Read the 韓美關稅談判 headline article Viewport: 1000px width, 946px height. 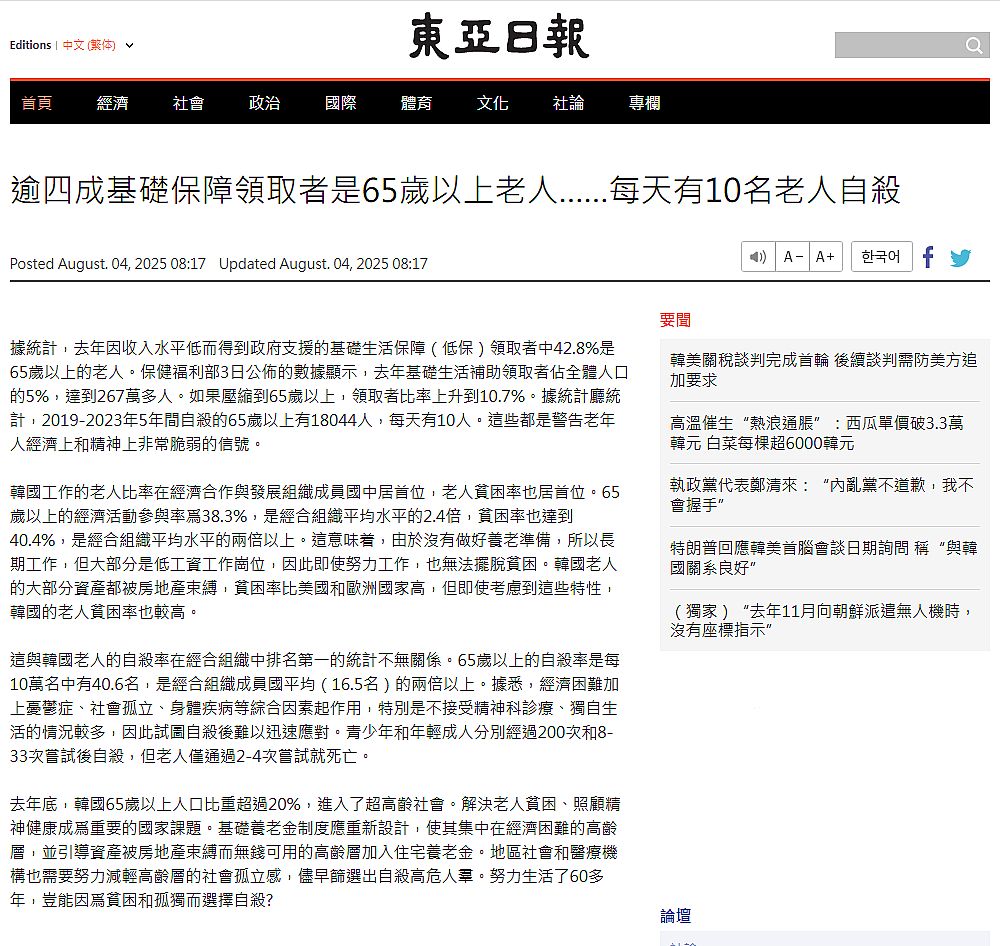pyautogui.click(x=823, y=369)
